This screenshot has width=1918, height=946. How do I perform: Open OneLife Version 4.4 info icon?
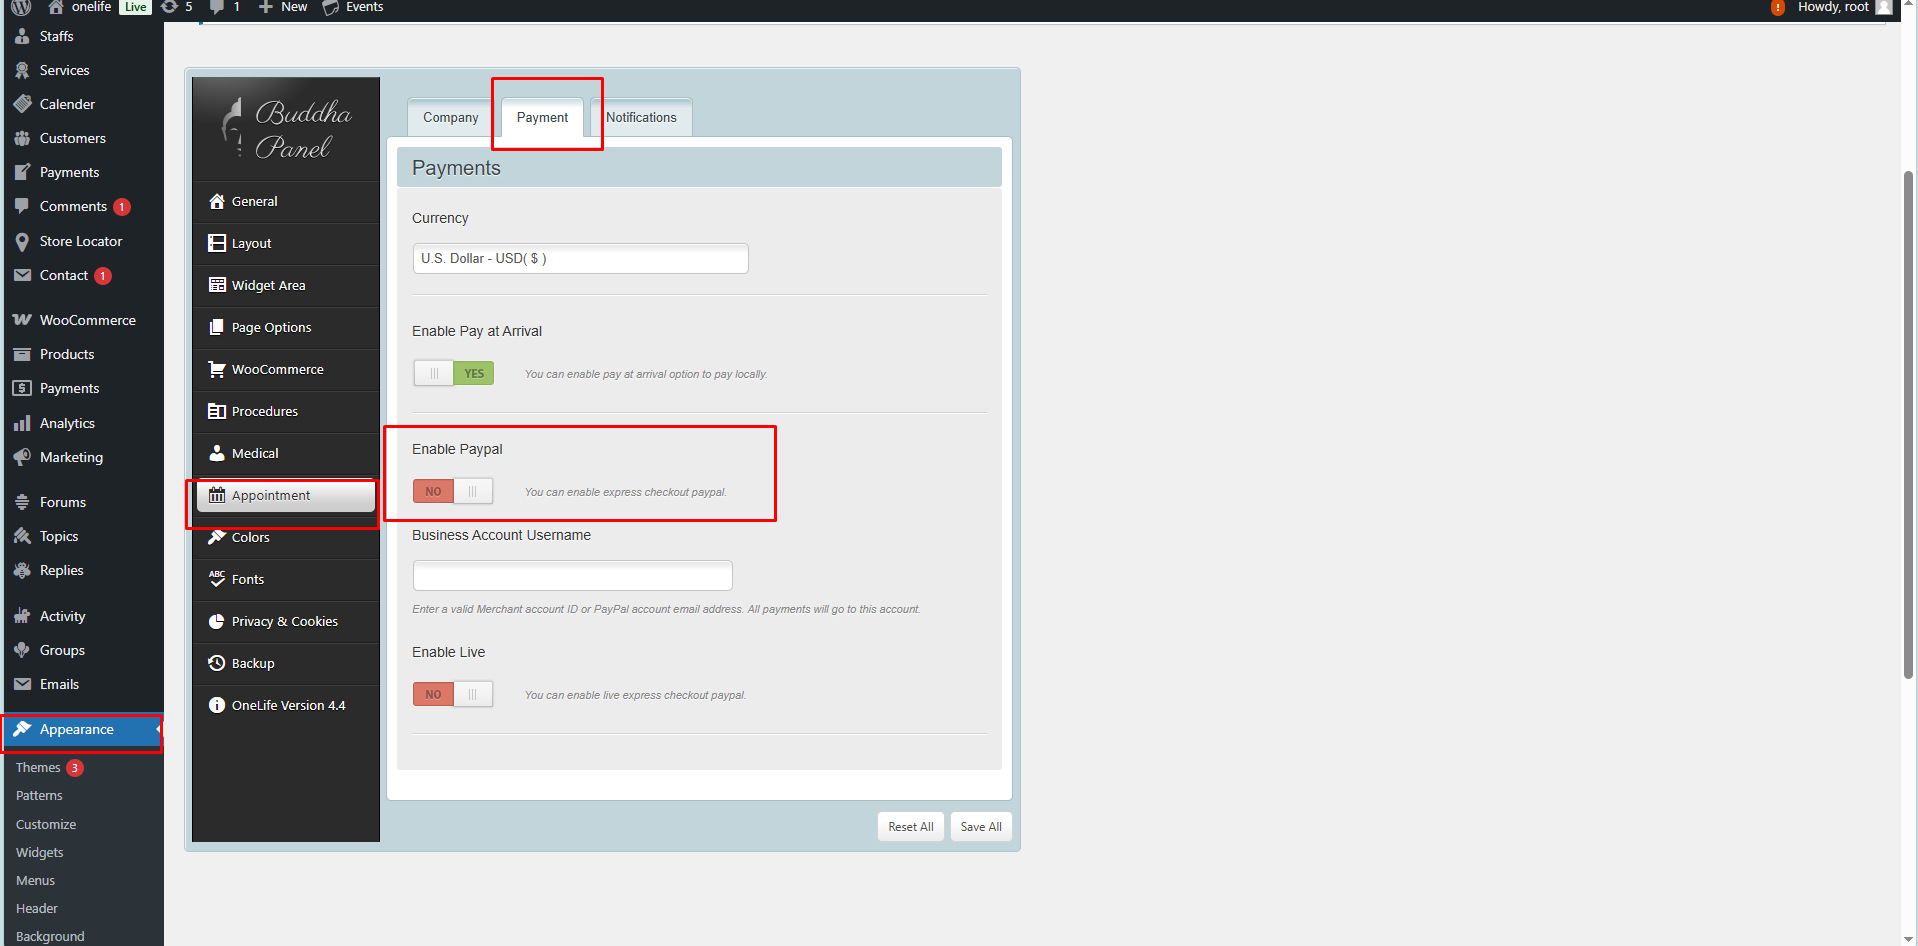pyautogui.click(x=217, y=705)
